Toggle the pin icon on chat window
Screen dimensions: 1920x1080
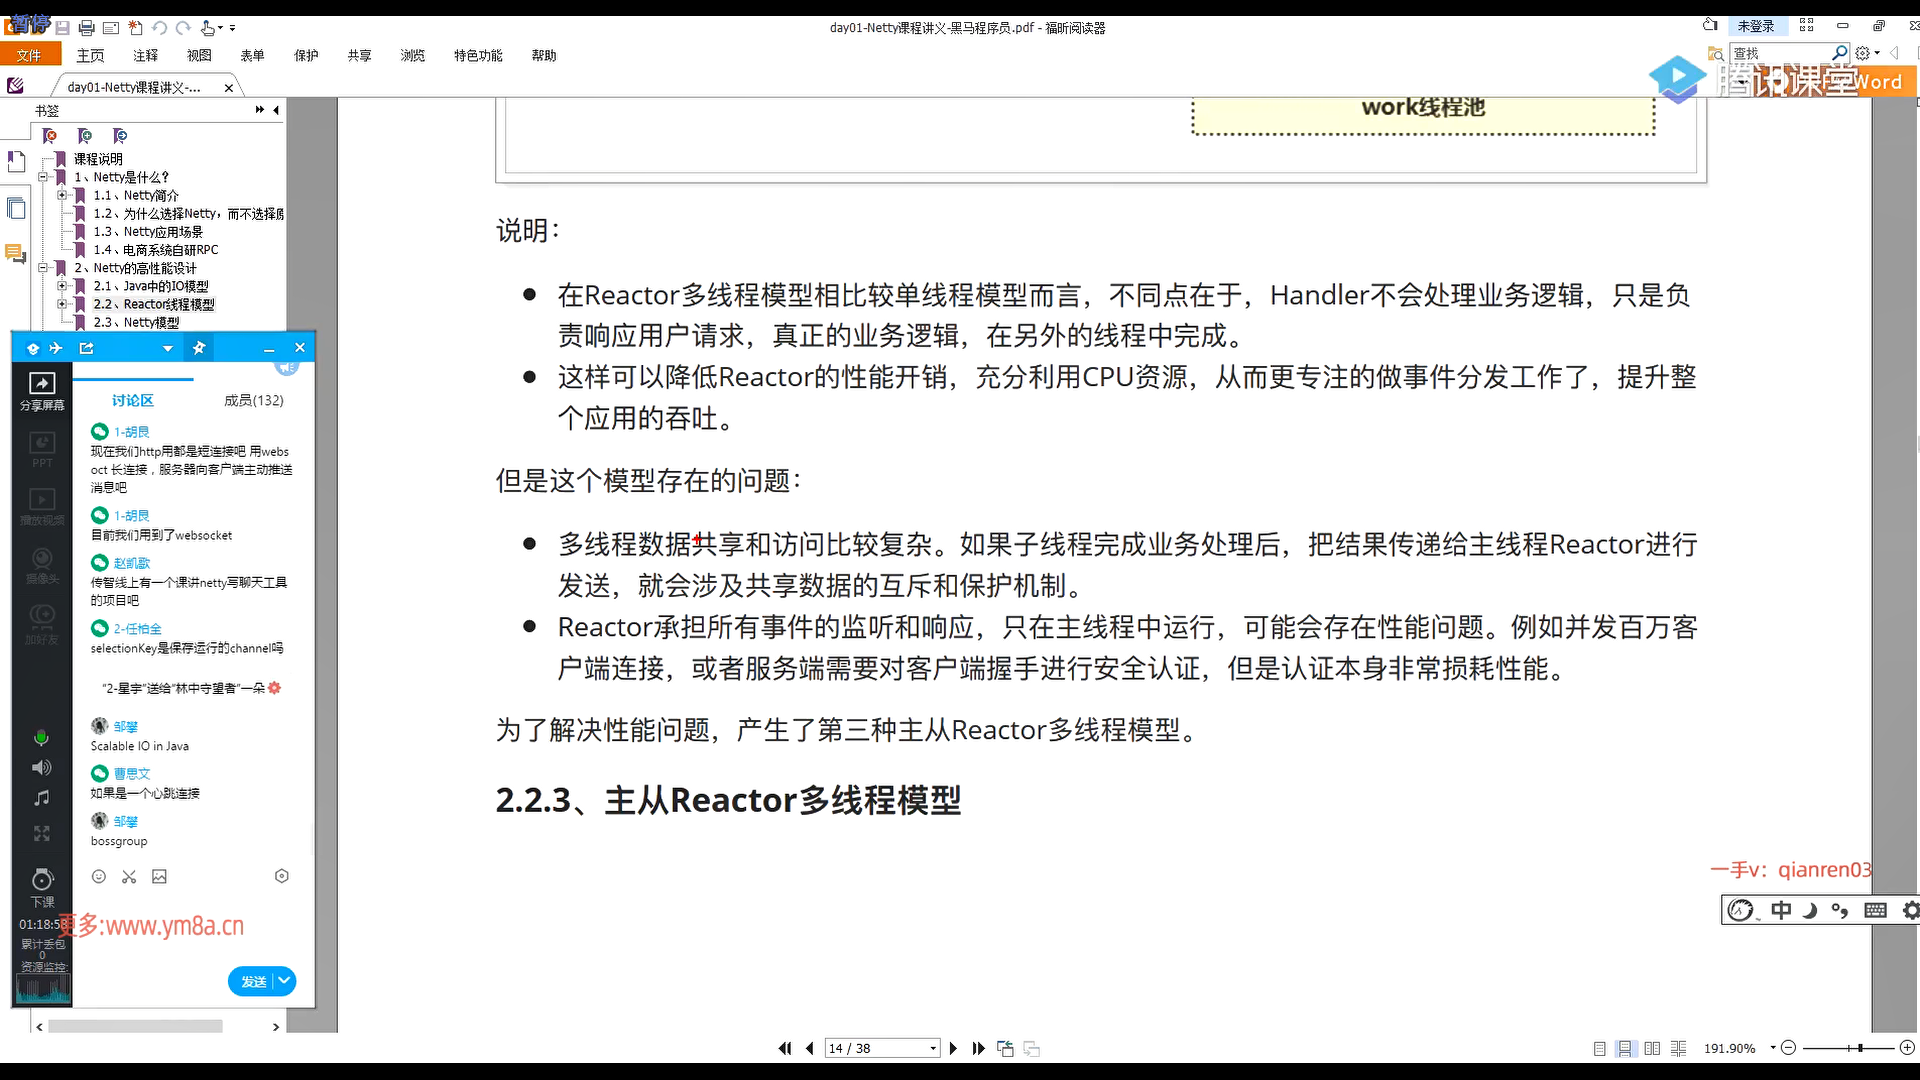click(199, 348)
